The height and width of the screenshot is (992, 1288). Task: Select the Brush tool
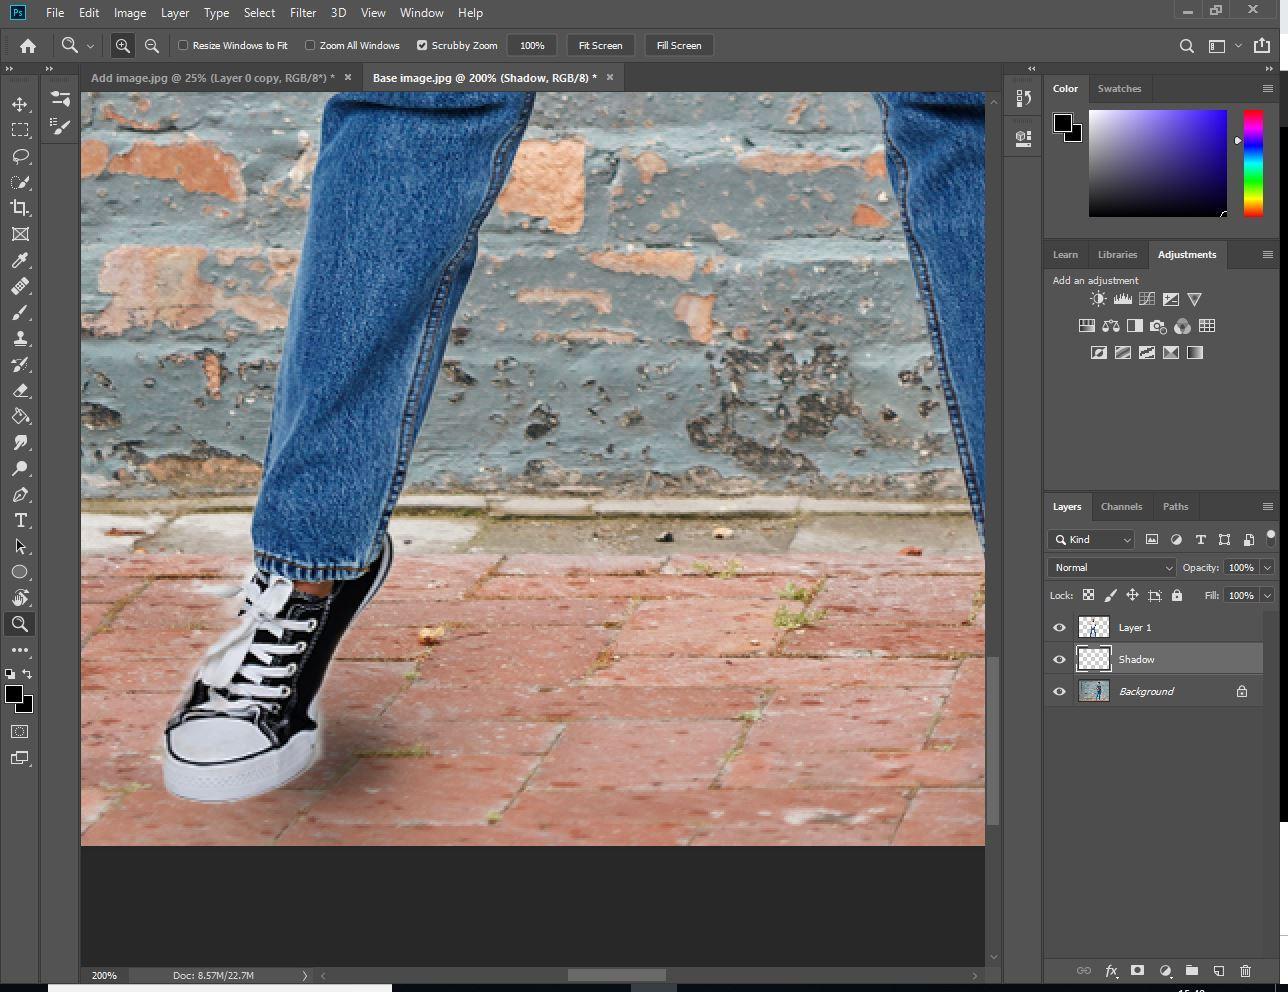pyautogui.click(x=20, y=312)
